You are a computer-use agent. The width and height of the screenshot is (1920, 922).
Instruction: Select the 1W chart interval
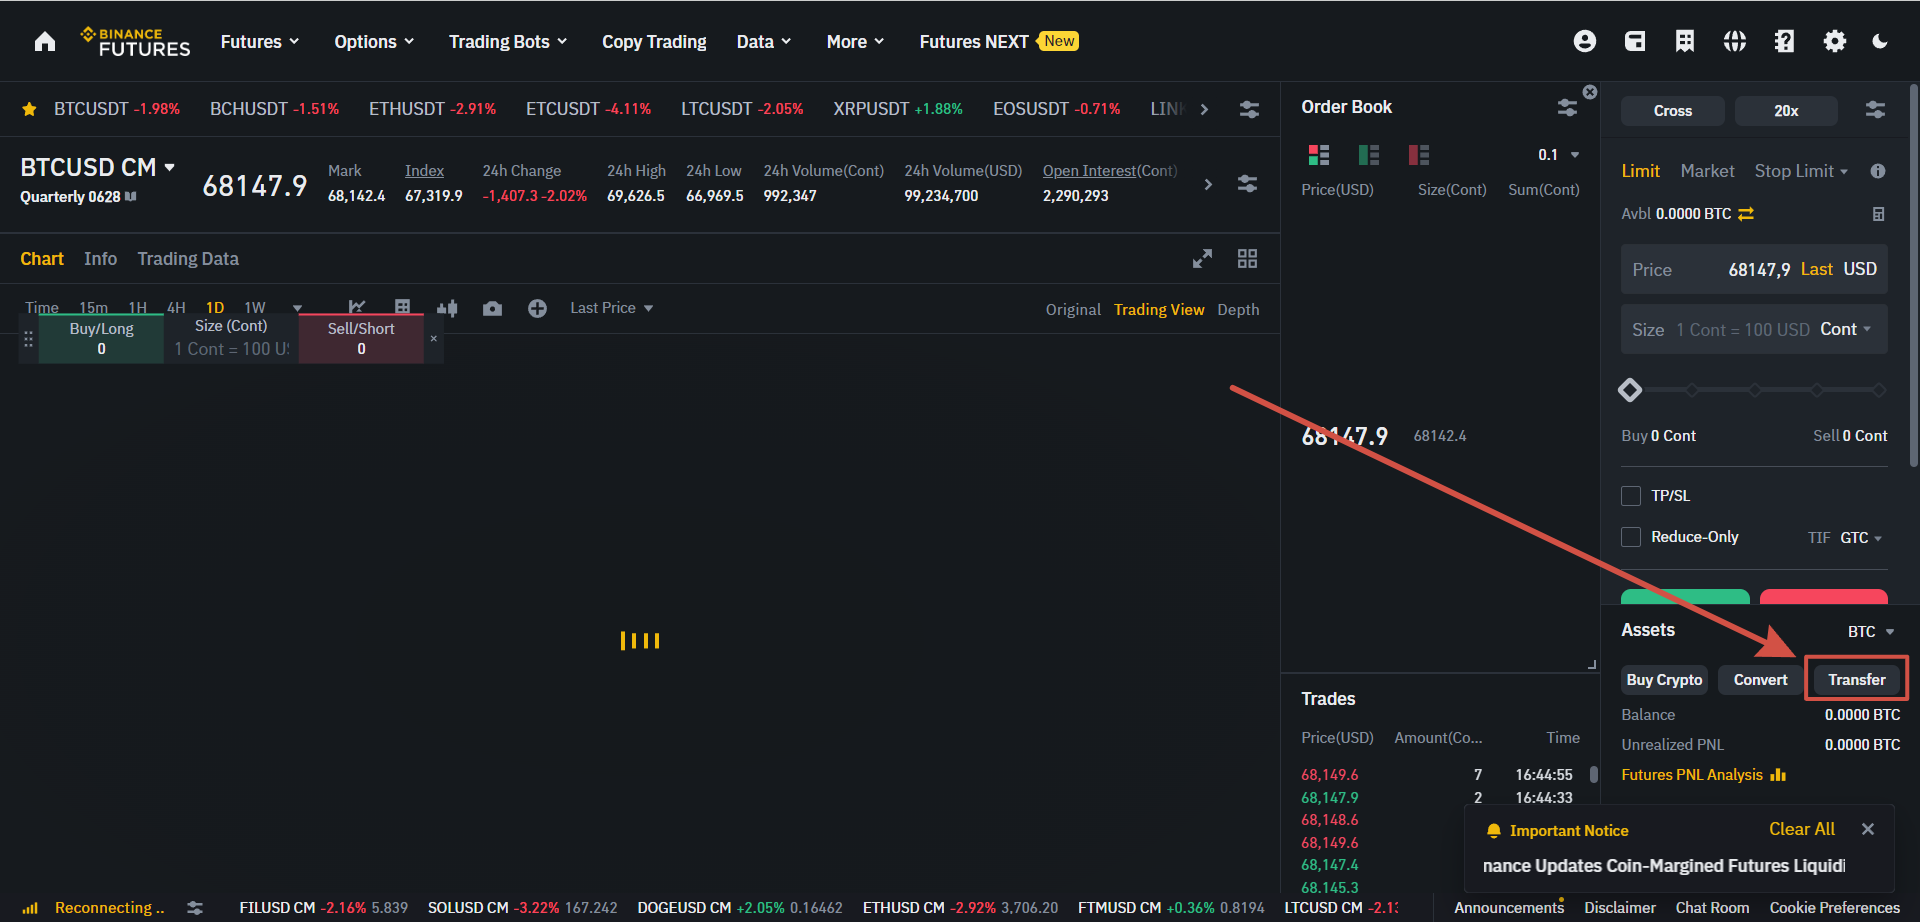pos(255,307)
